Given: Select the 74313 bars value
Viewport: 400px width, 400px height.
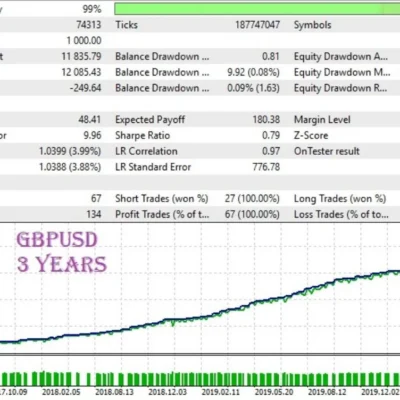Looking at the screenshot, I should tap(88, 25).
